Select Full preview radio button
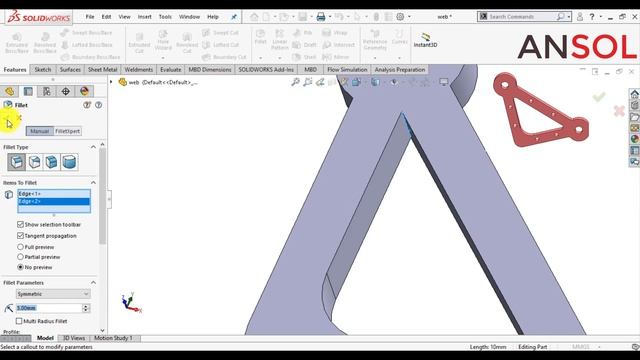 click(x=20, y=247)
